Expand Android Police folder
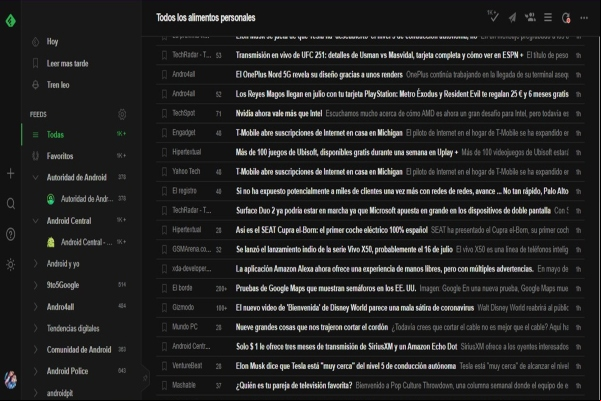The height and width of the screenshot is (401, 601). [36, 371]
